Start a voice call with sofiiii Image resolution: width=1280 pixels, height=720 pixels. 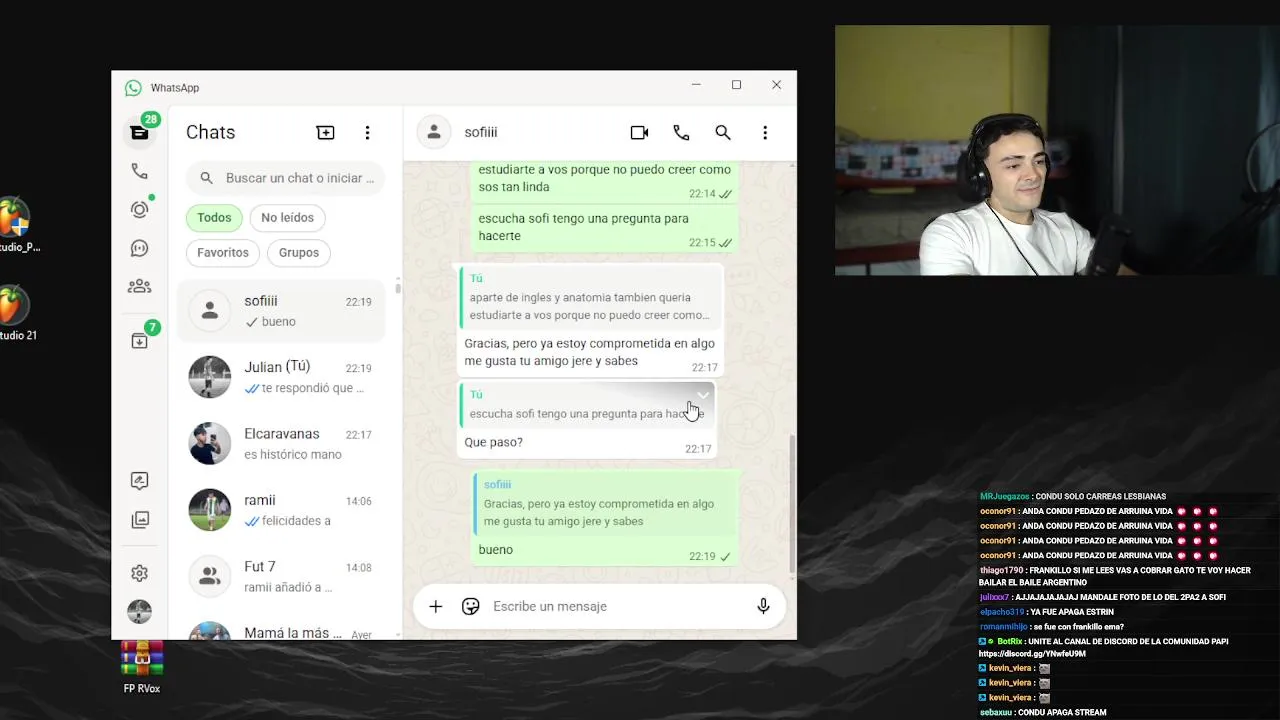tap(681, 132)
